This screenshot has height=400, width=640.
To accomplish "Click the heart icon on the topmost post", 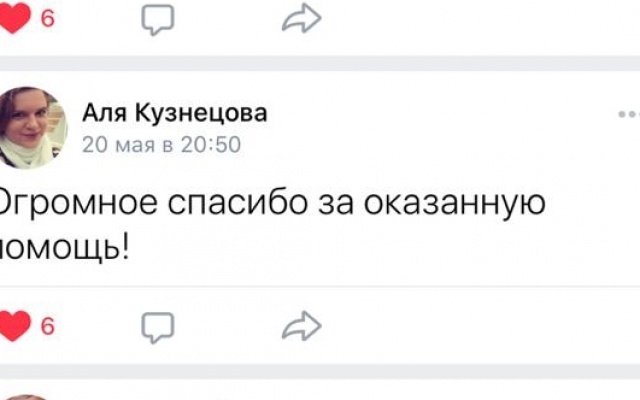I will pyautogui.click(x=14, y=19).
